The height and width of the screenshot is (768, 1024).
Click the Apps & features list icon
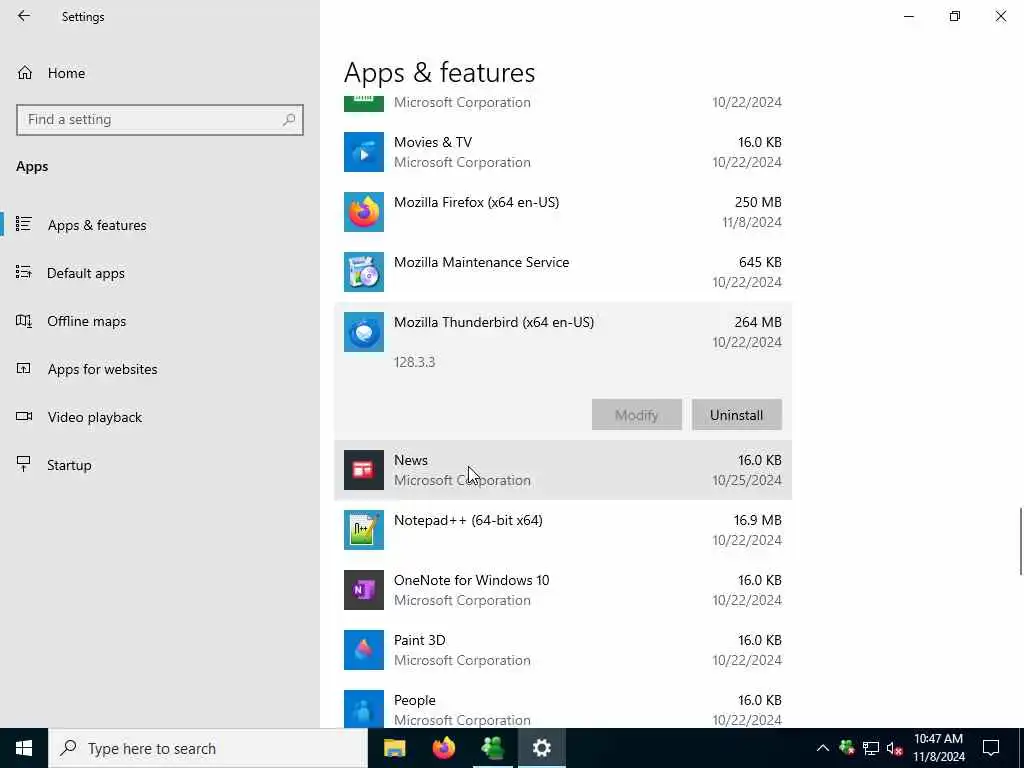(x=24, y=224)
